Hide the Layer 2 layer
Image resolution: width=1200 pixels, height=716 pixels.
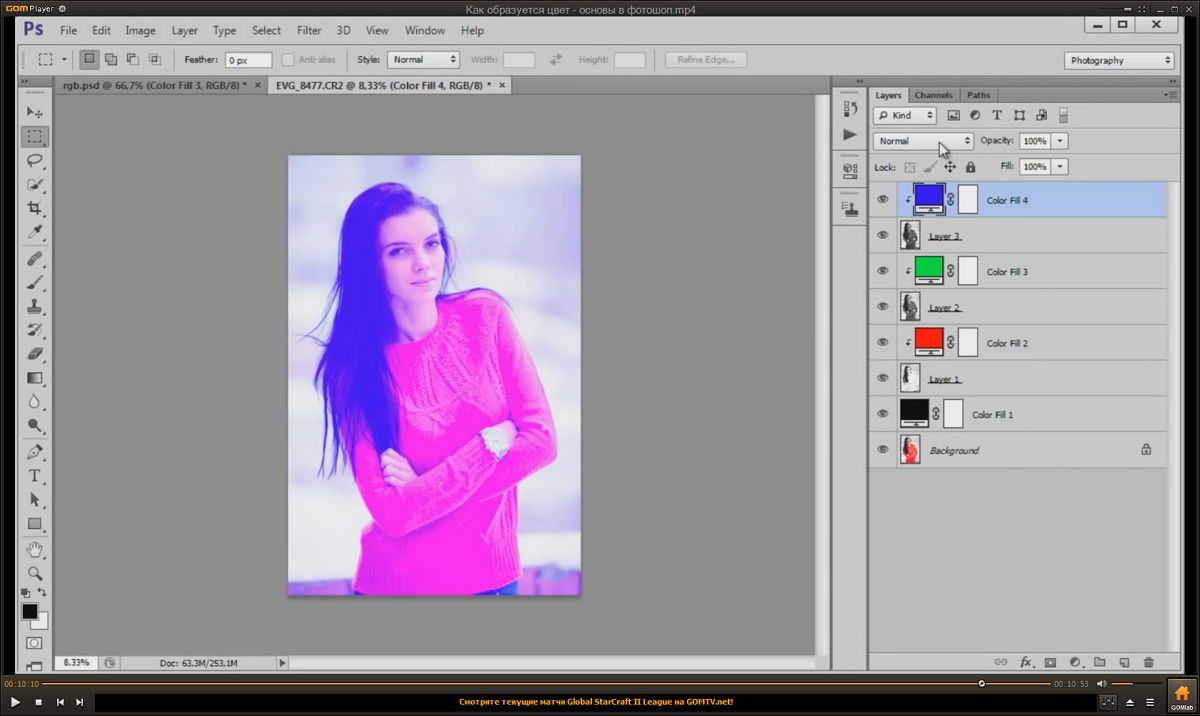(882, 307)
